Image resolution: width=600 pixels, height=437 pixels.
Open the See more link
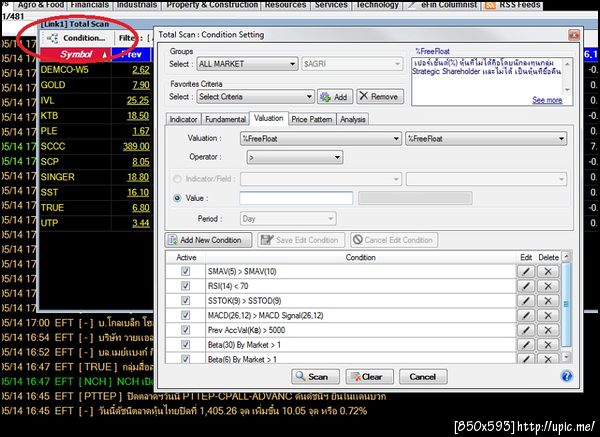click(547, 100)
